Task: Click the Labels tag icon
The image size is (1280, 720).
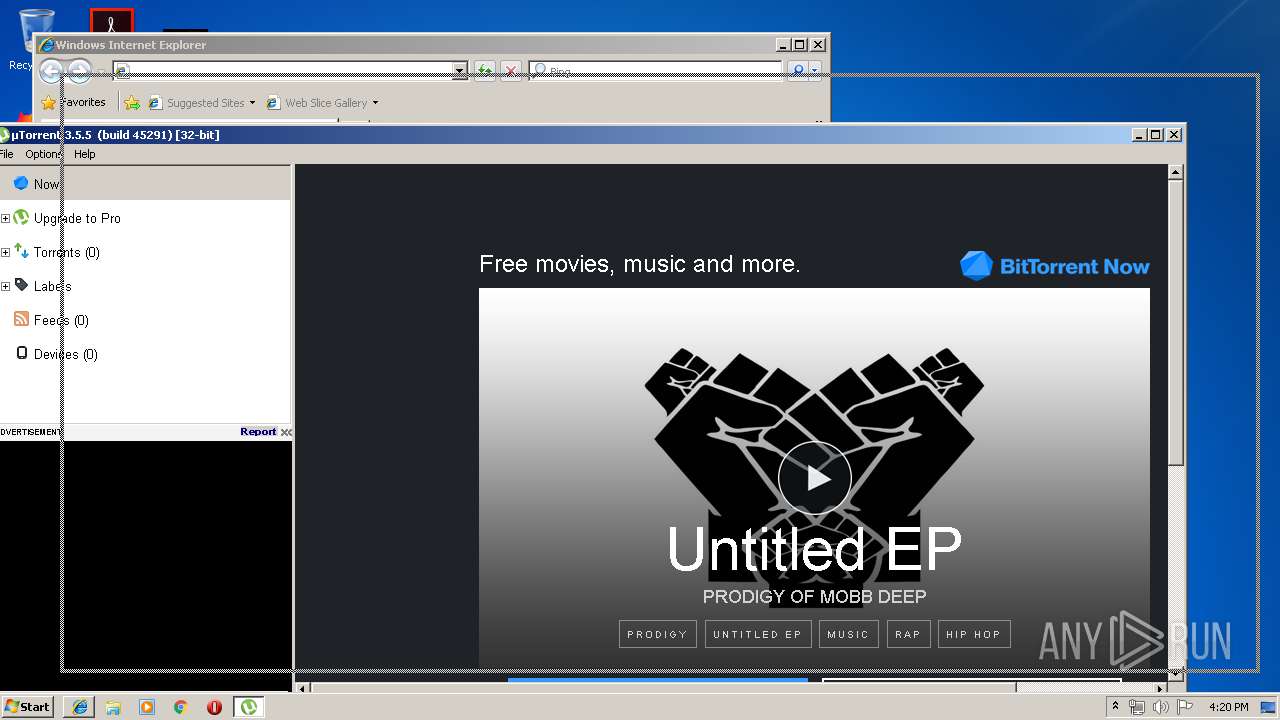Action: 21,285
